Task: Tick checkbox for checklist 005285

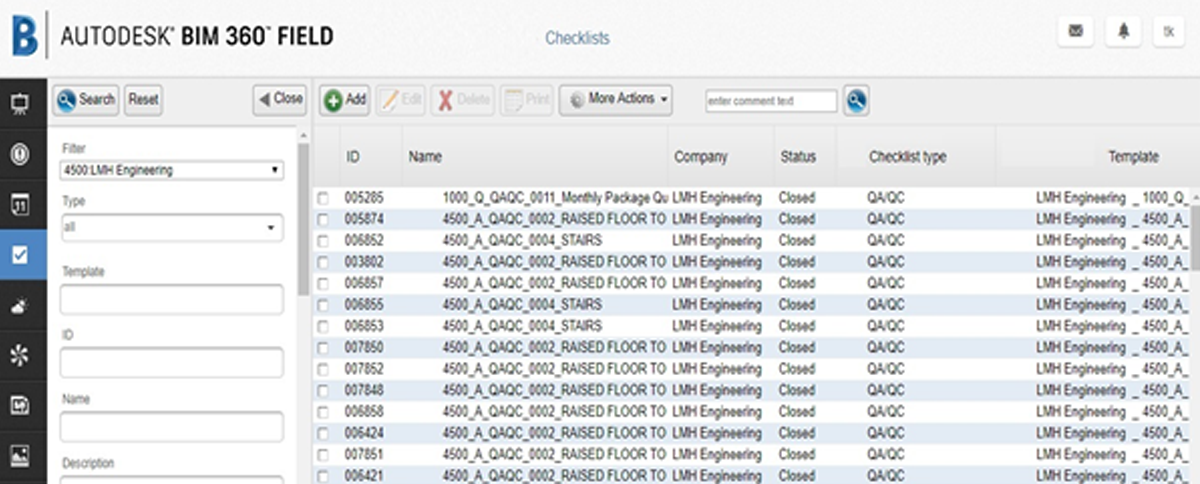Action: 322,198
